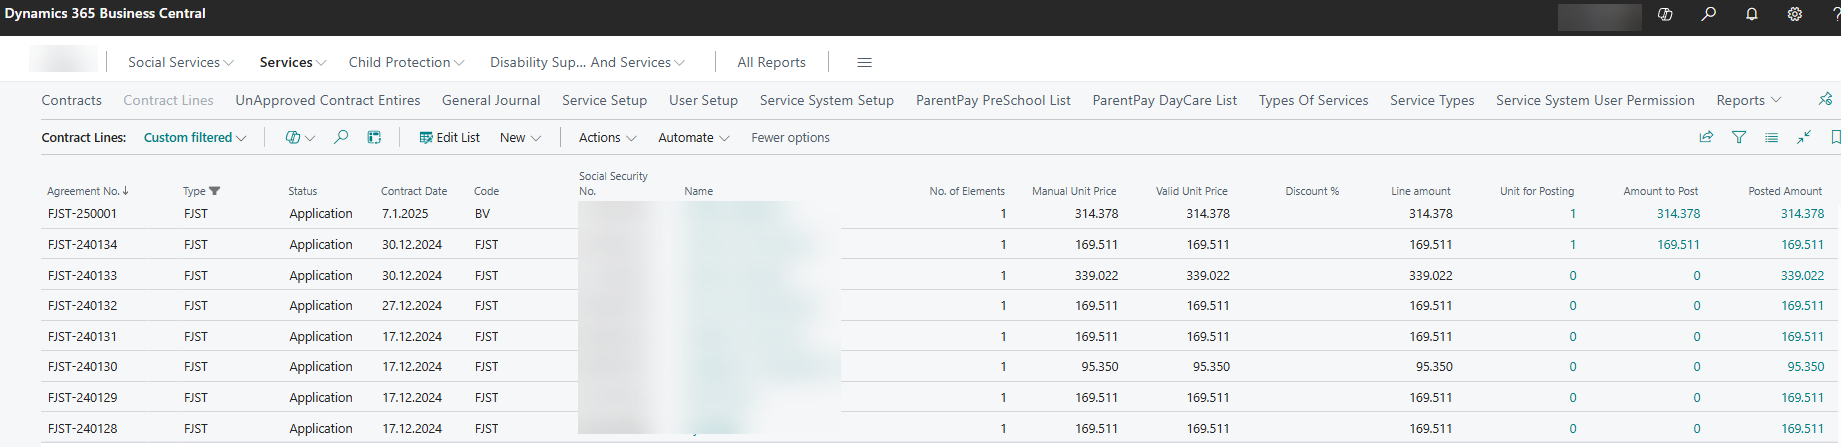The image size is (1841, 447).
Task: Open the share icon menu
Action: [1706, 137]
